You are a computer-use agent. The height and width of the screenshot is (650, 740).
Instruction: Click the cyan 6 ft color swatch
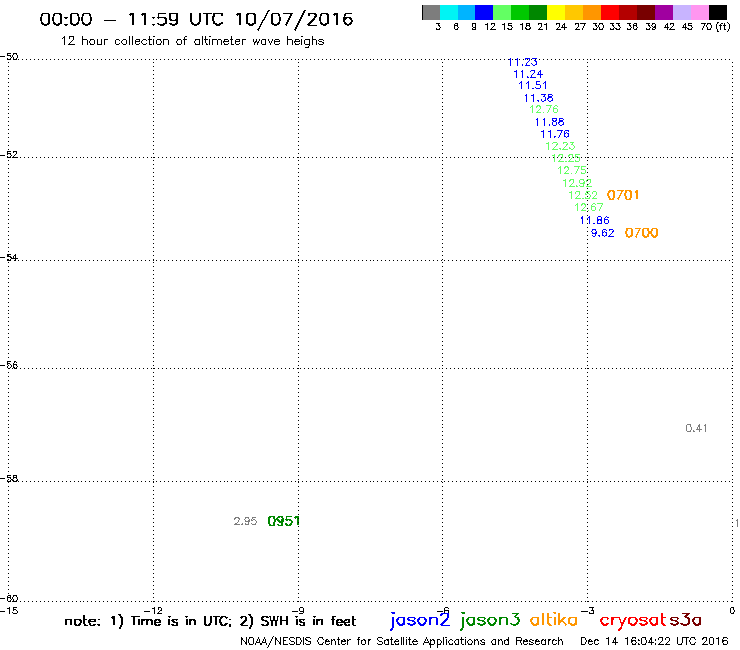point(449,12)
